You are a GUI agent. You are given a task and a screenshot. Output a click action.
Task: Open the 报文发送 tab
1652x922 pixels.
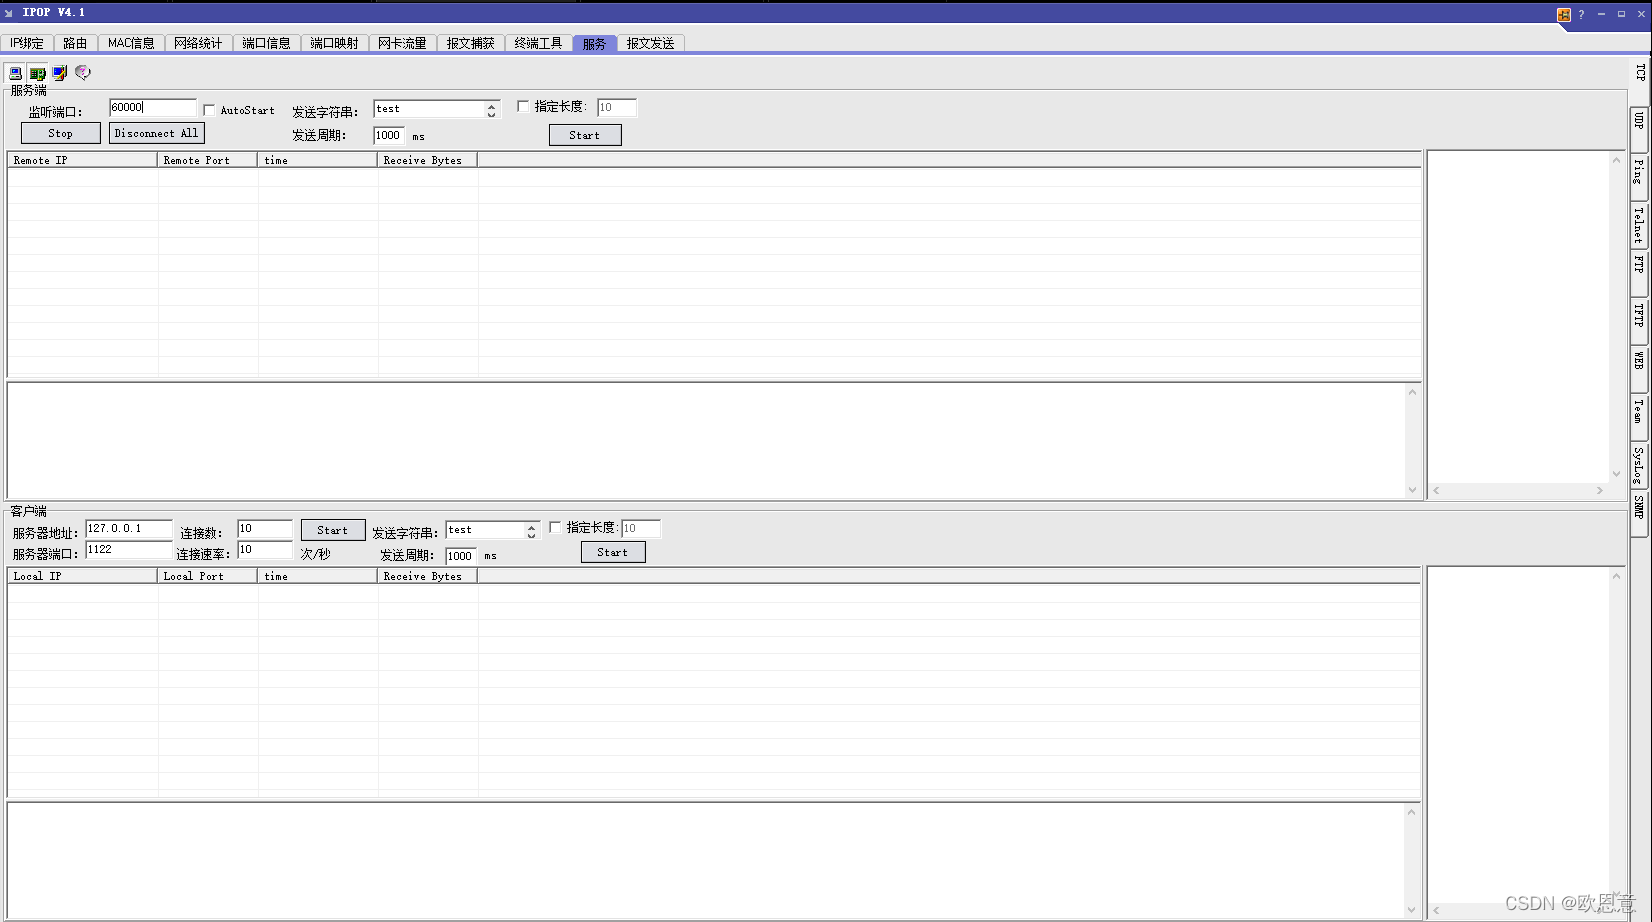tap(650, 43)
